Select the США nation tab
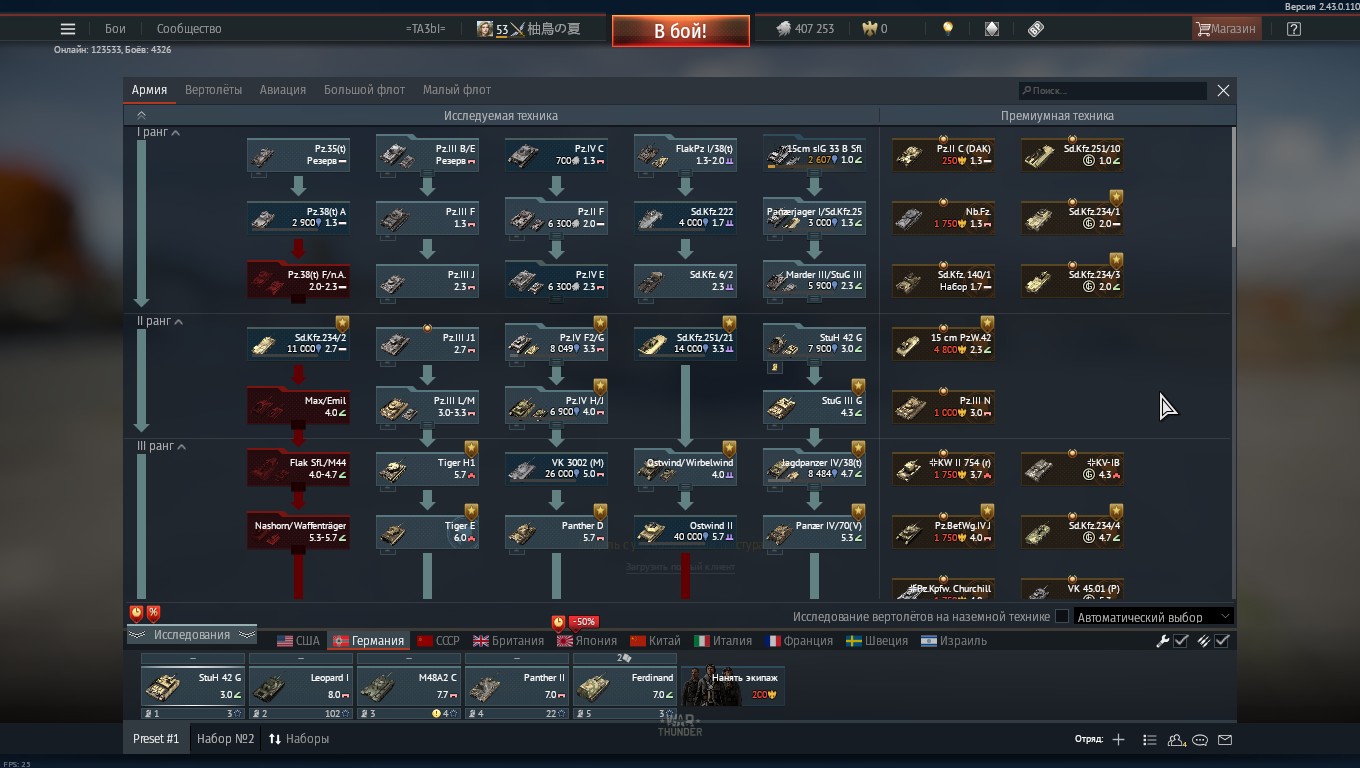This screenshot has width=1360, height=768. point(298,641)
